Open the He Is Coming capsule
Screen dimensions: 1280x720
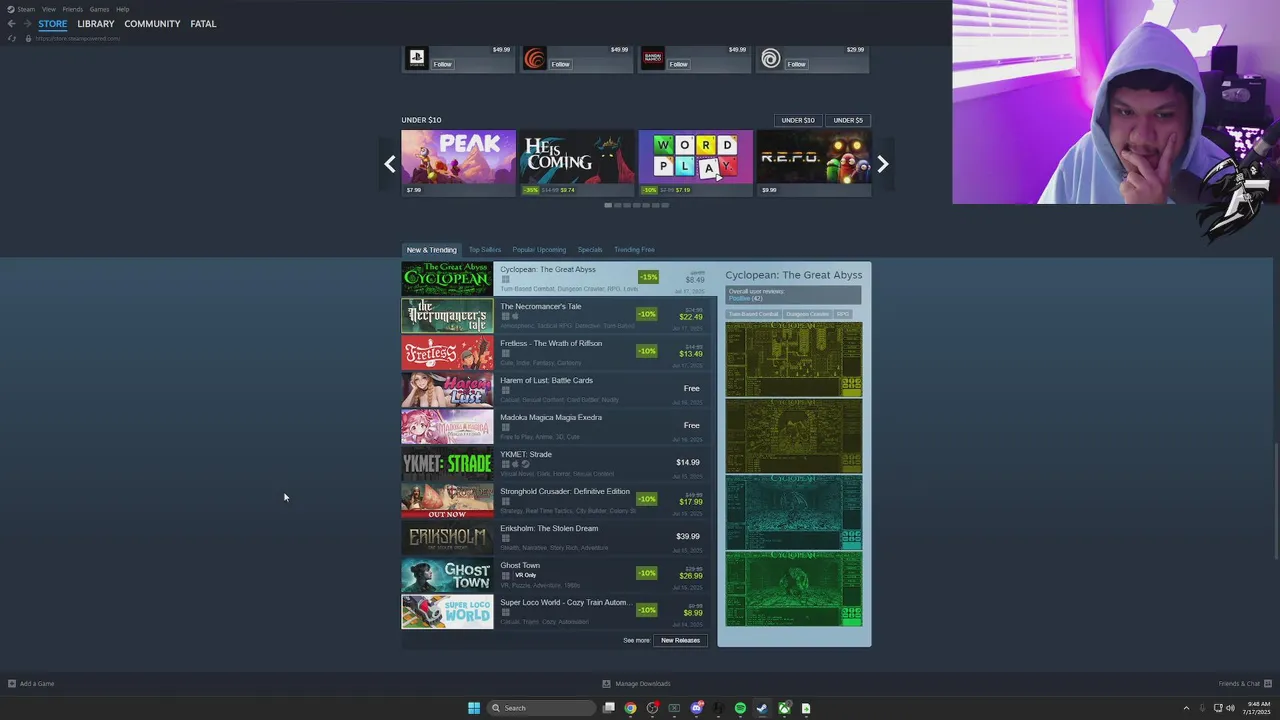click(x=577, y=163)
